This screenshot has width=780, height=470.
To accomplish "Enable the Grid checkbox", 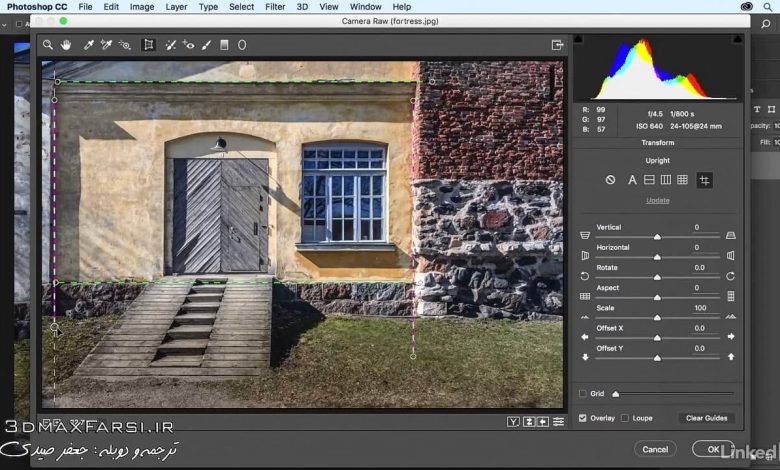I will (x=583, y=393).
